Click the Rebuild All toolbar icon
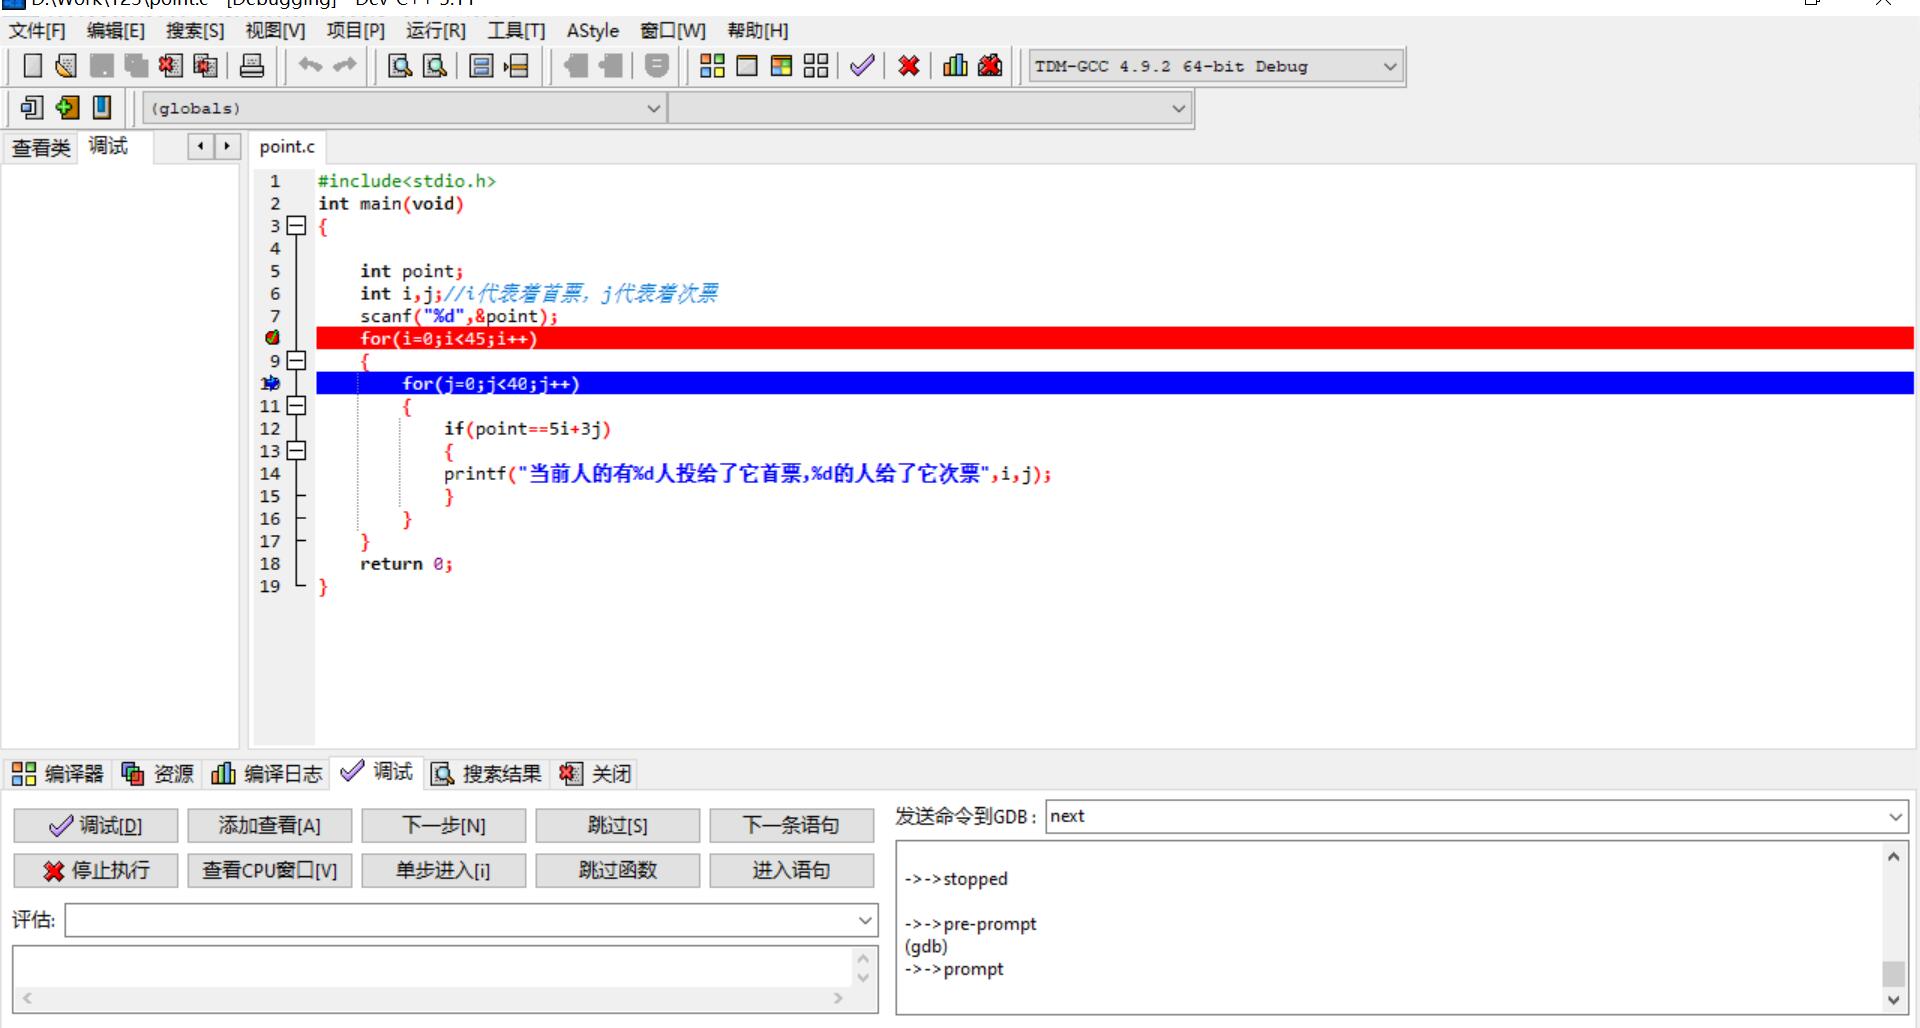 pyautogui.click(x=816, y=66)
